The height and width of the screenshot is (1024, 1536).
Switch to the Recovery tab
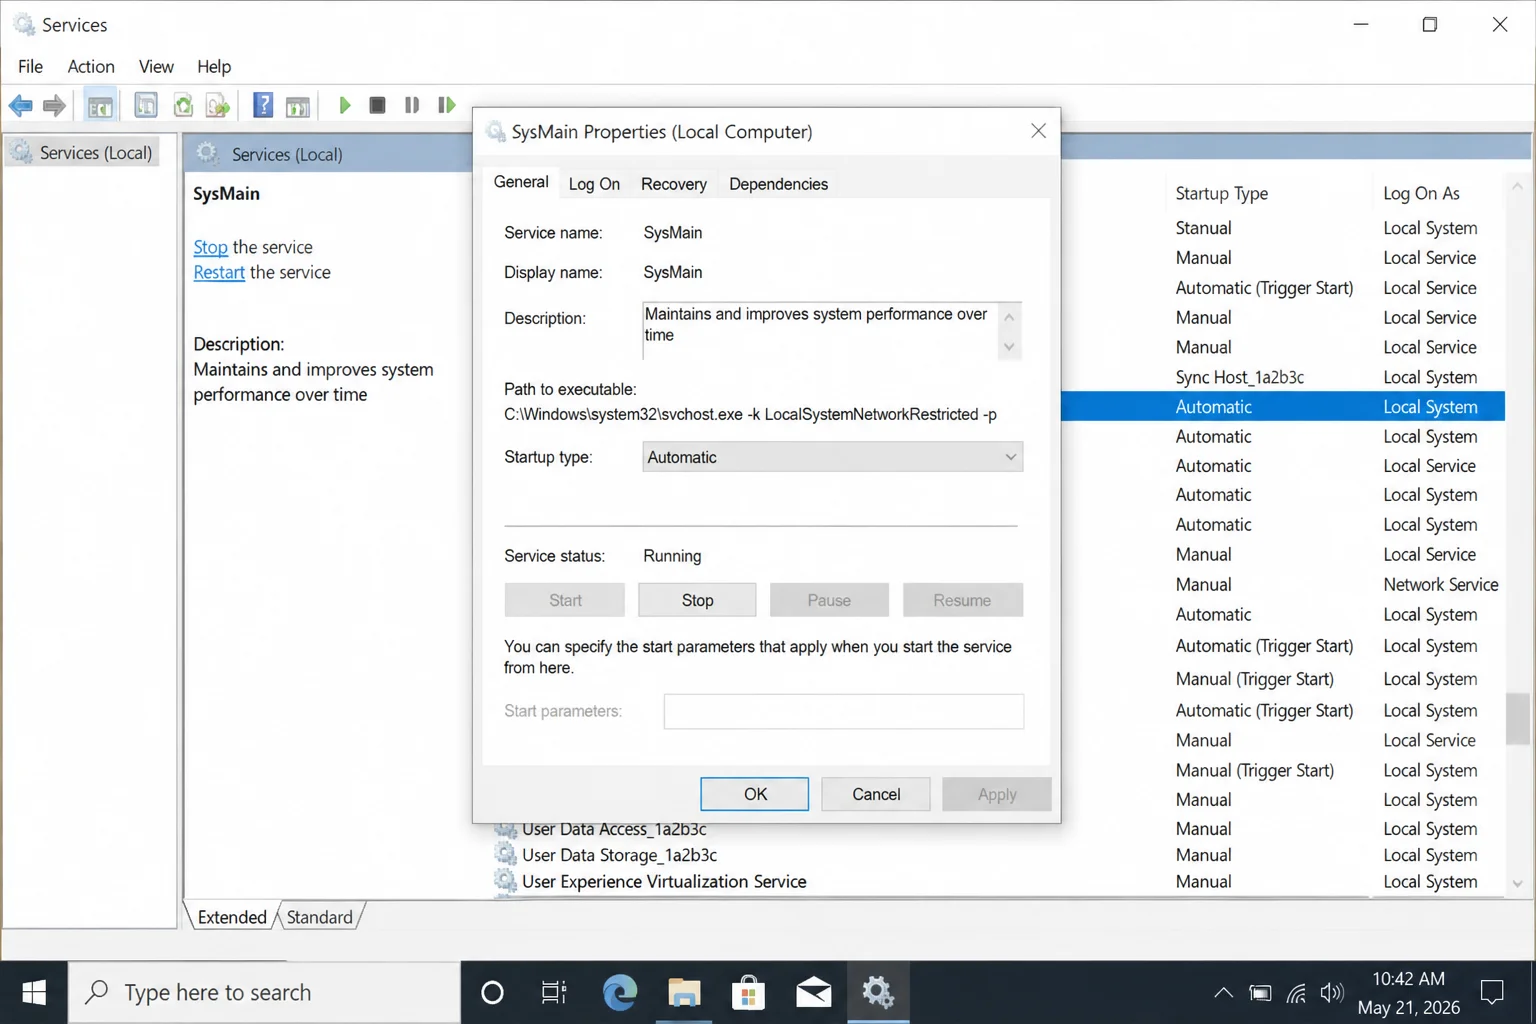[674, 184]
